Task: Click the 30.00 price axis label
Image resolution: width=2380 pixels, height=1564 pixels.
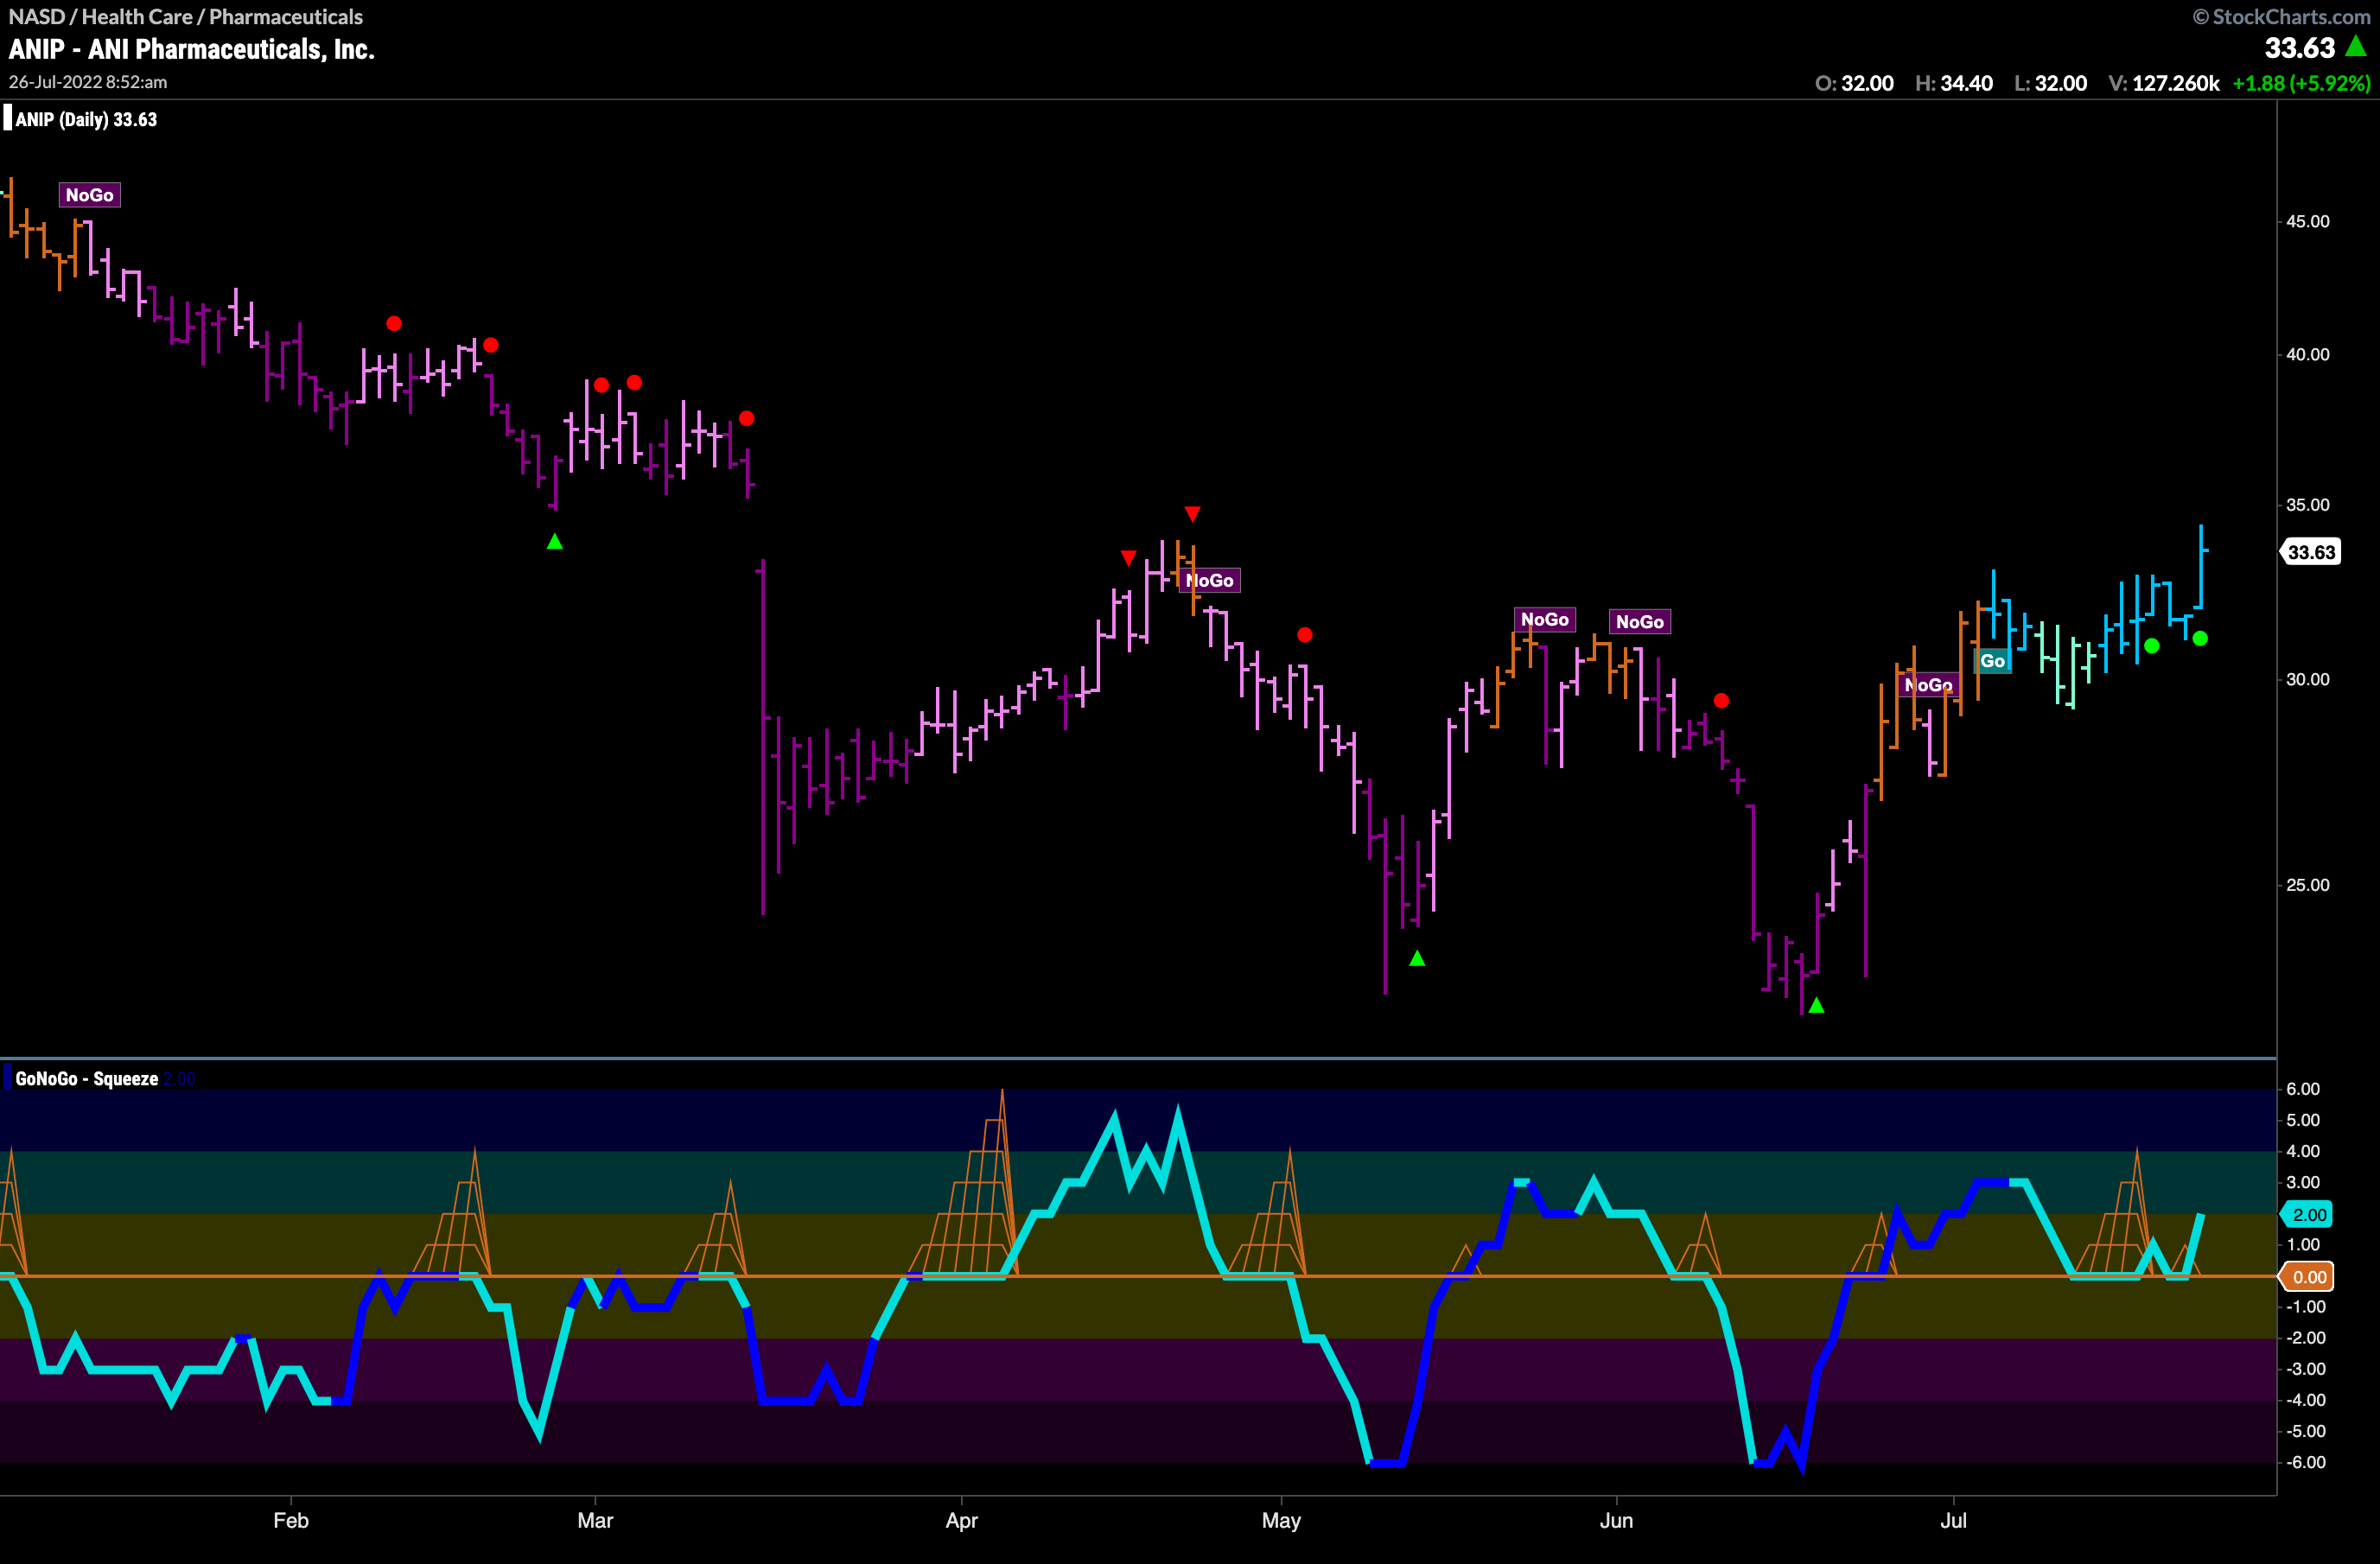Action: tap(2307, 679)
